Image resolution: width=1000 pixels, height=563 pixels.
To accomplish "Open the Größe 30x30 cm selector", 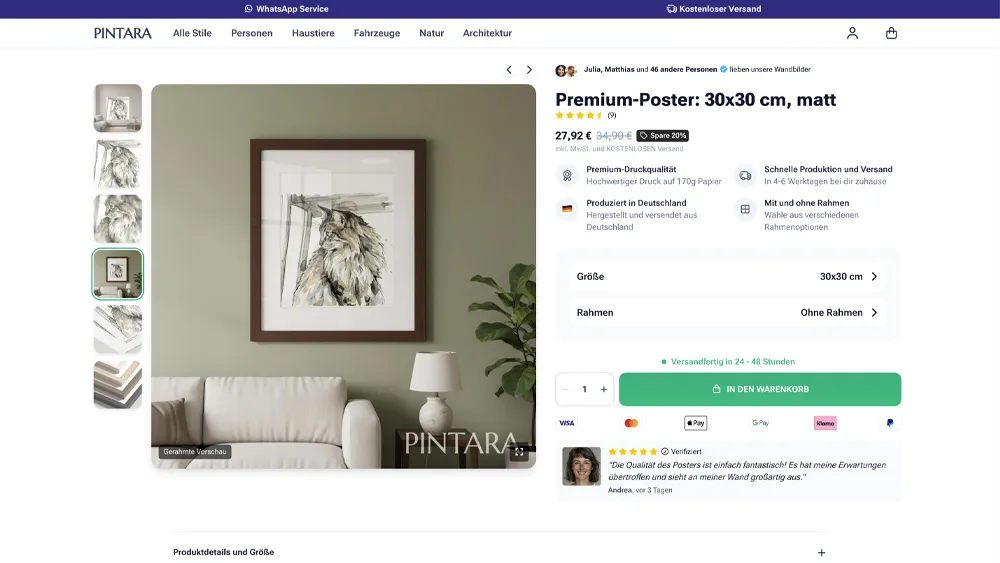I will [x=727, y=277].
